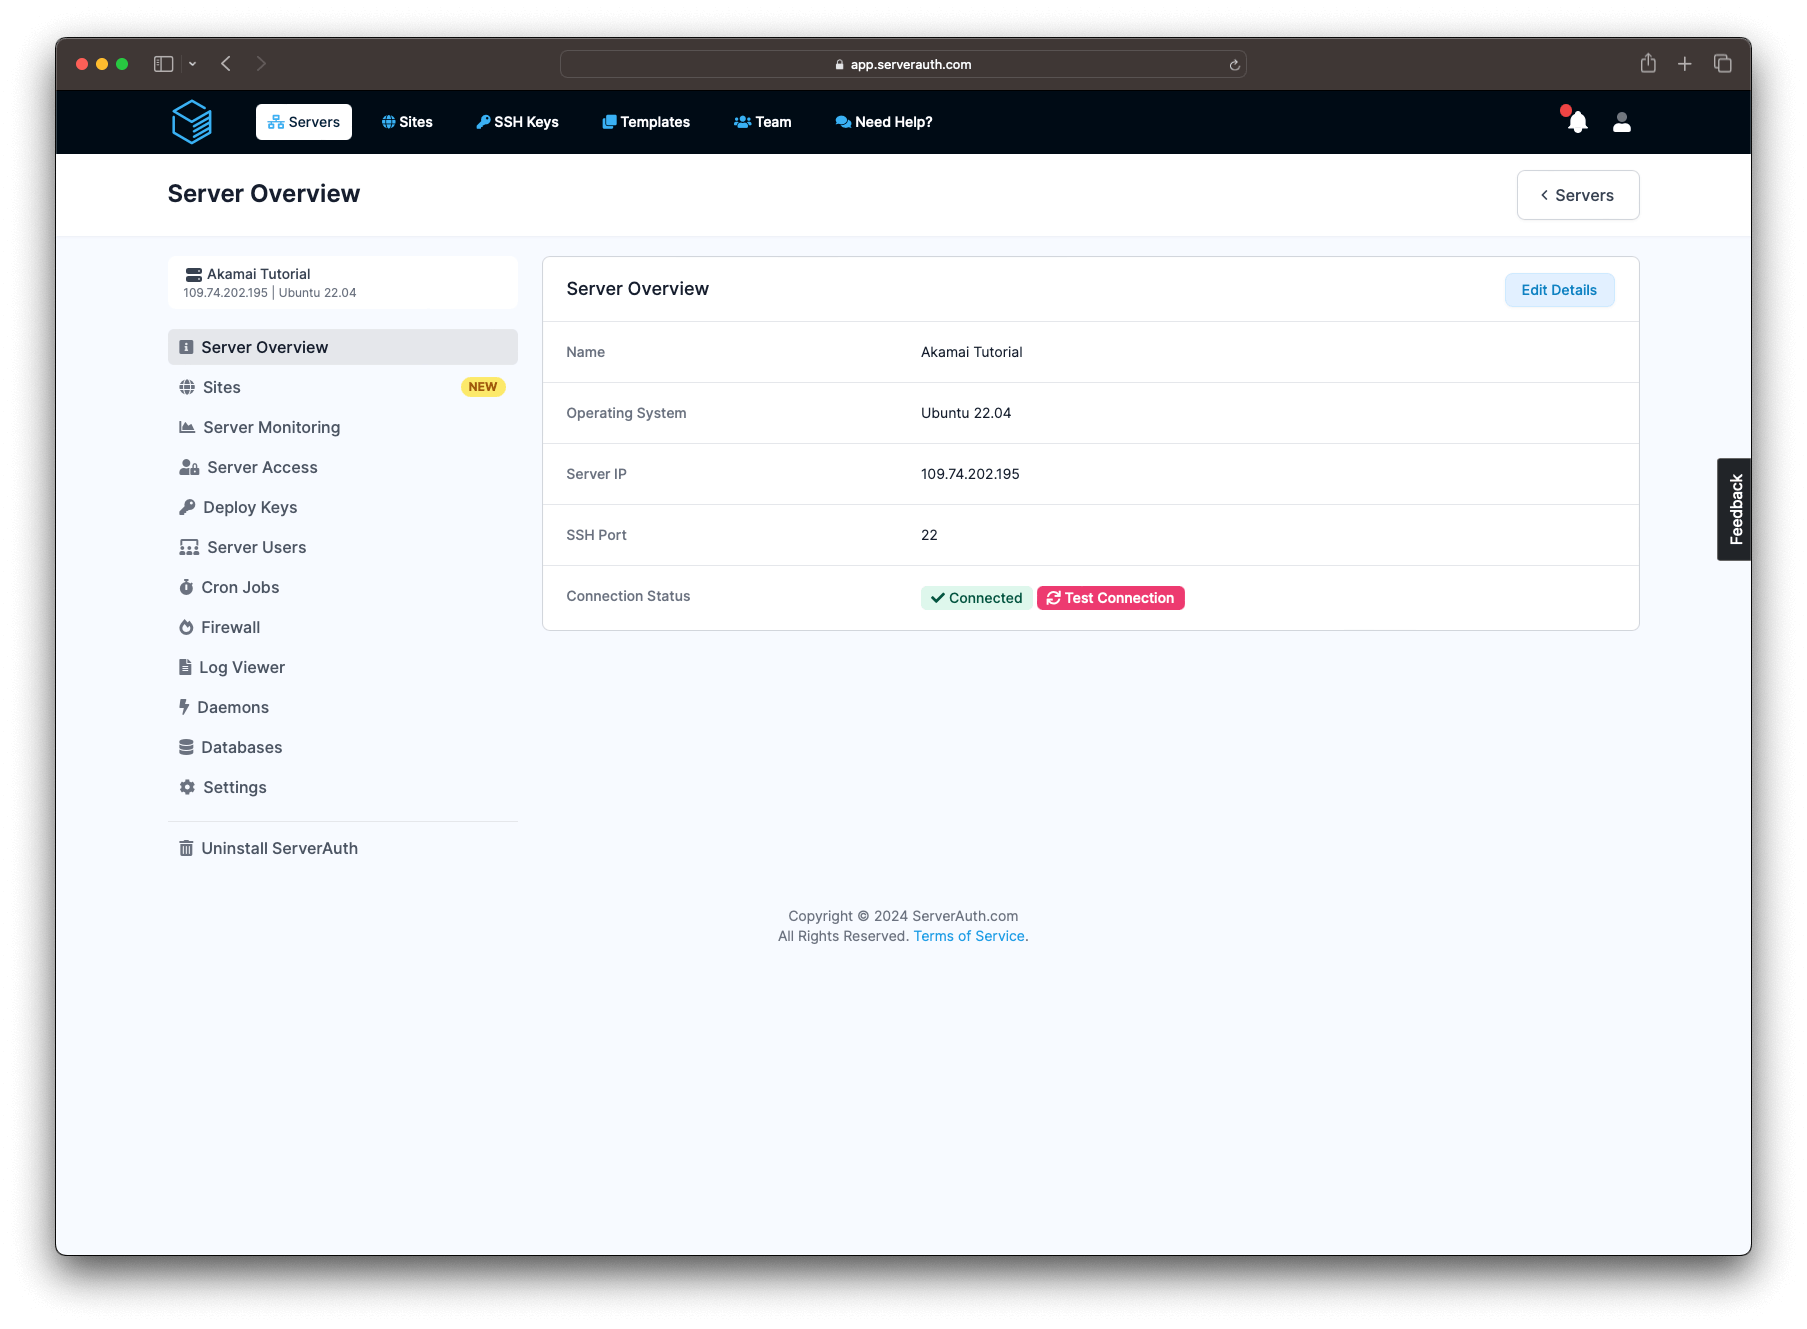Open a new tab with plus icon
The height and width of the screenshot is (1329, 1807).
point(1685,64)
